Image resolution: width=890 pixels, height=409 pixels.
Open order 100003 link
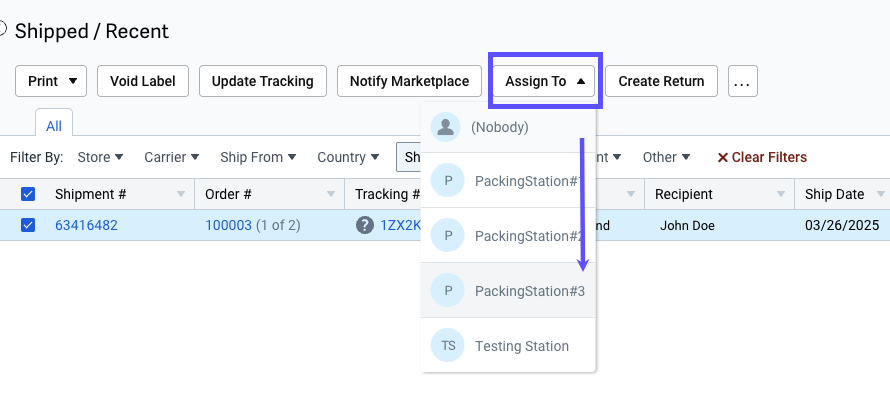[x=228, y=225]
